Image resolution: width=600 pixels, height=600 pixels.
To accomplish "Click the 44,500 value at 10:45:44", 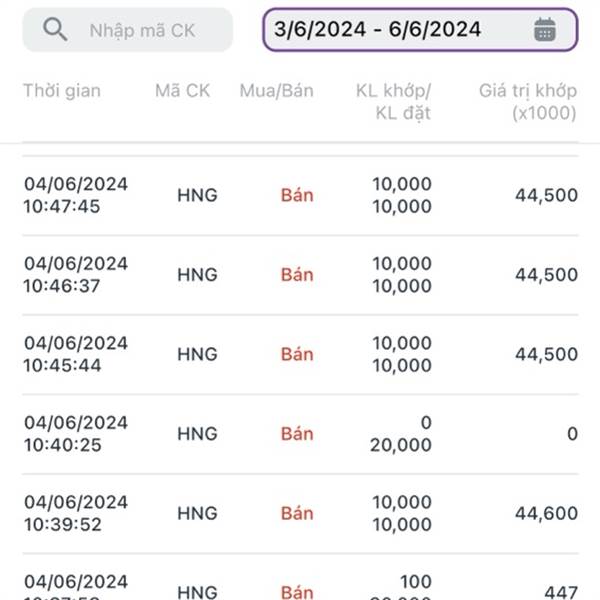I will coord(546,354).
